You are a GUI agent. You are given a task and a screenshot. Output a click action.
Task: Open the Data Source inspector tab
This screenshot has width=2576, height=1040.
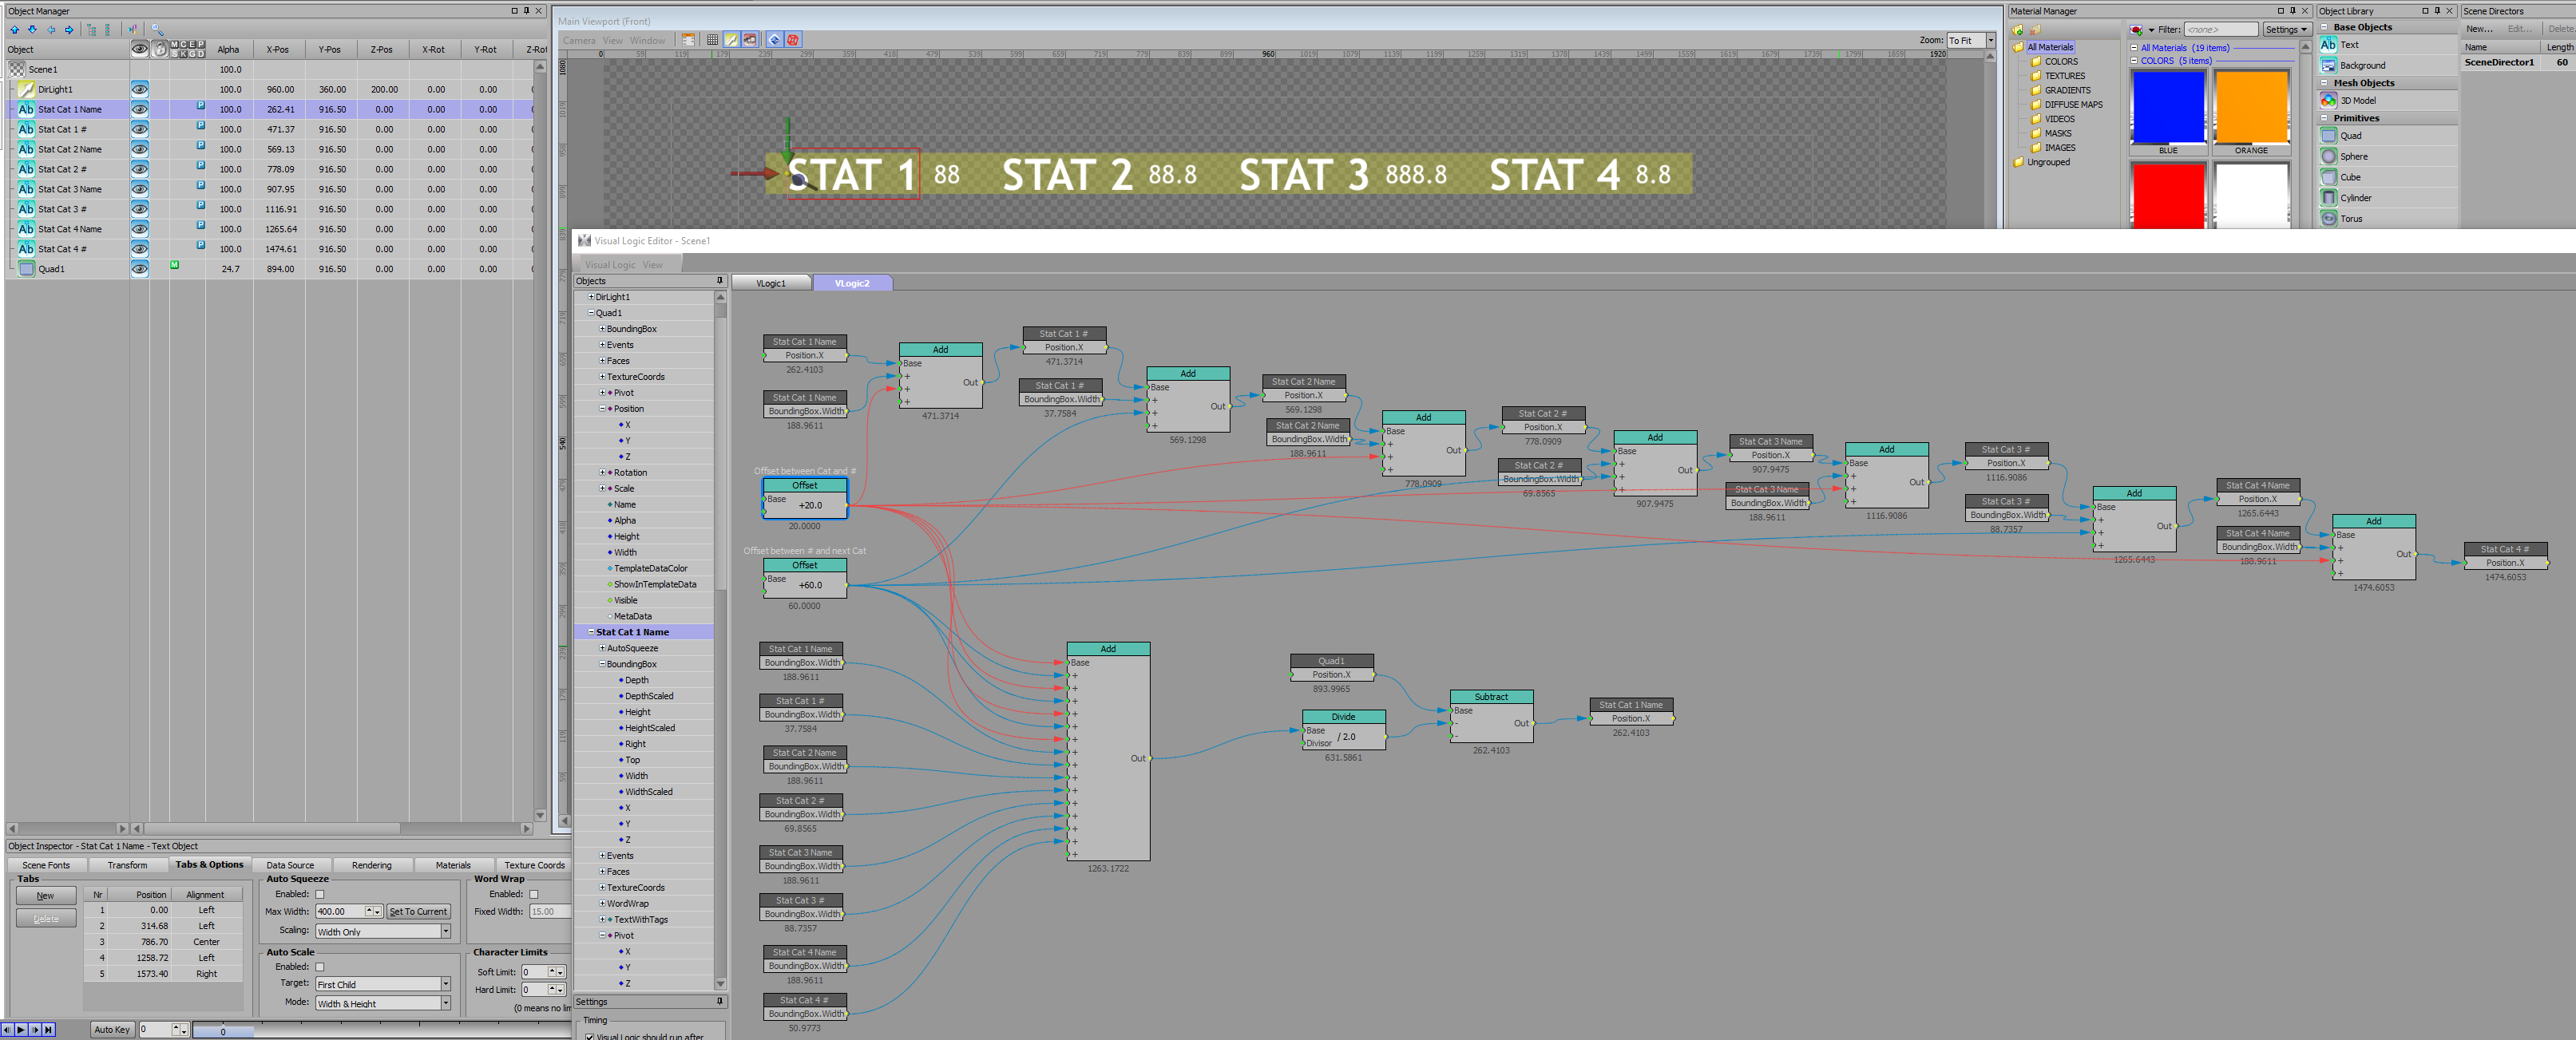tap(290, 865)
